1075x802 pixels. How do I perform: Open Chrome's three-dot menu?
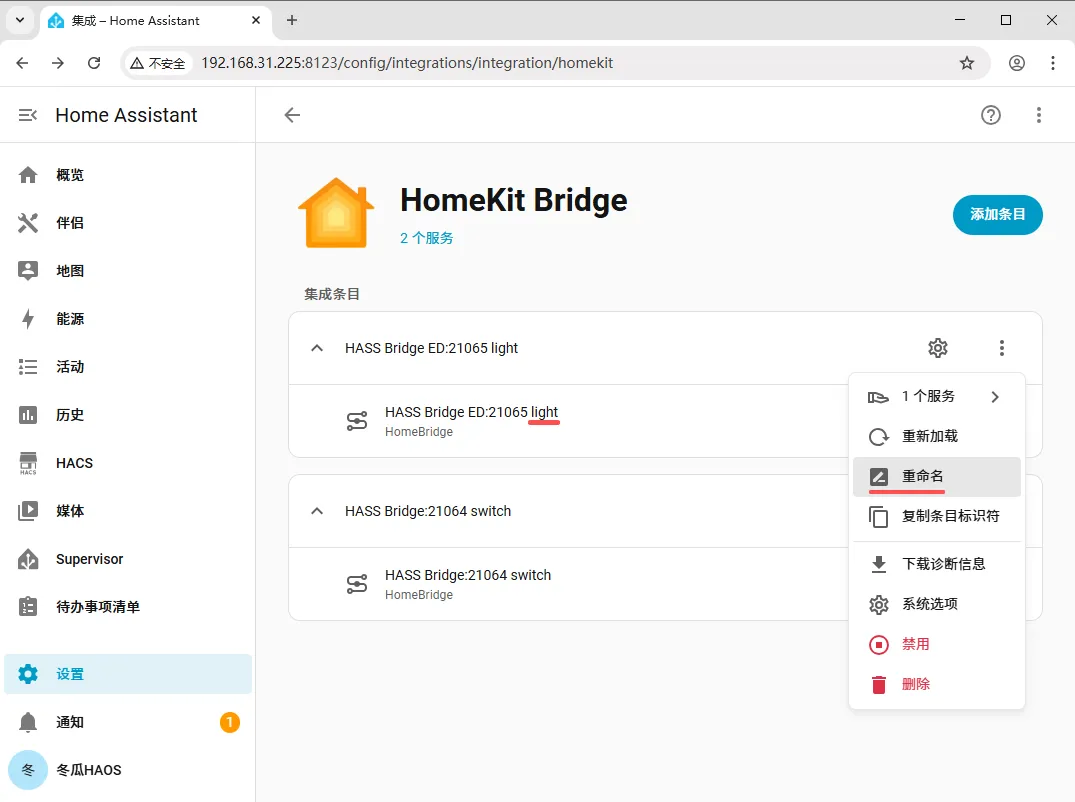1053,63
